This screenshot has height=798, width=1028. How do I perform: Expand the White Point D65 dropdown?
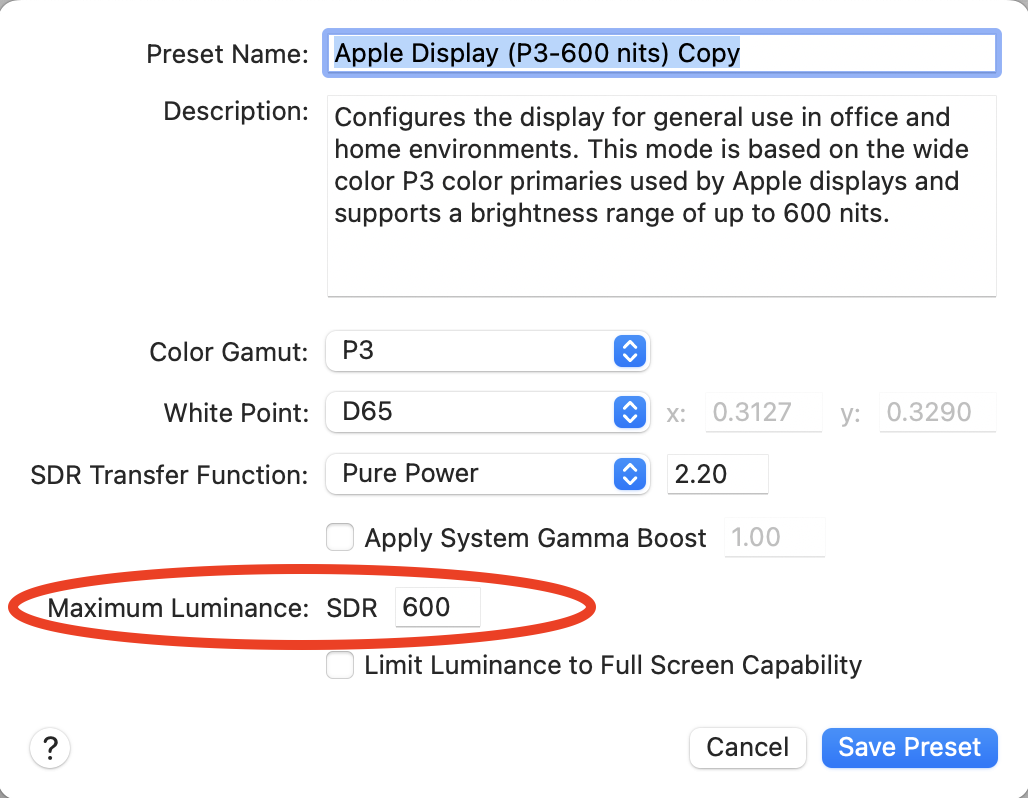tap(488, 411)
